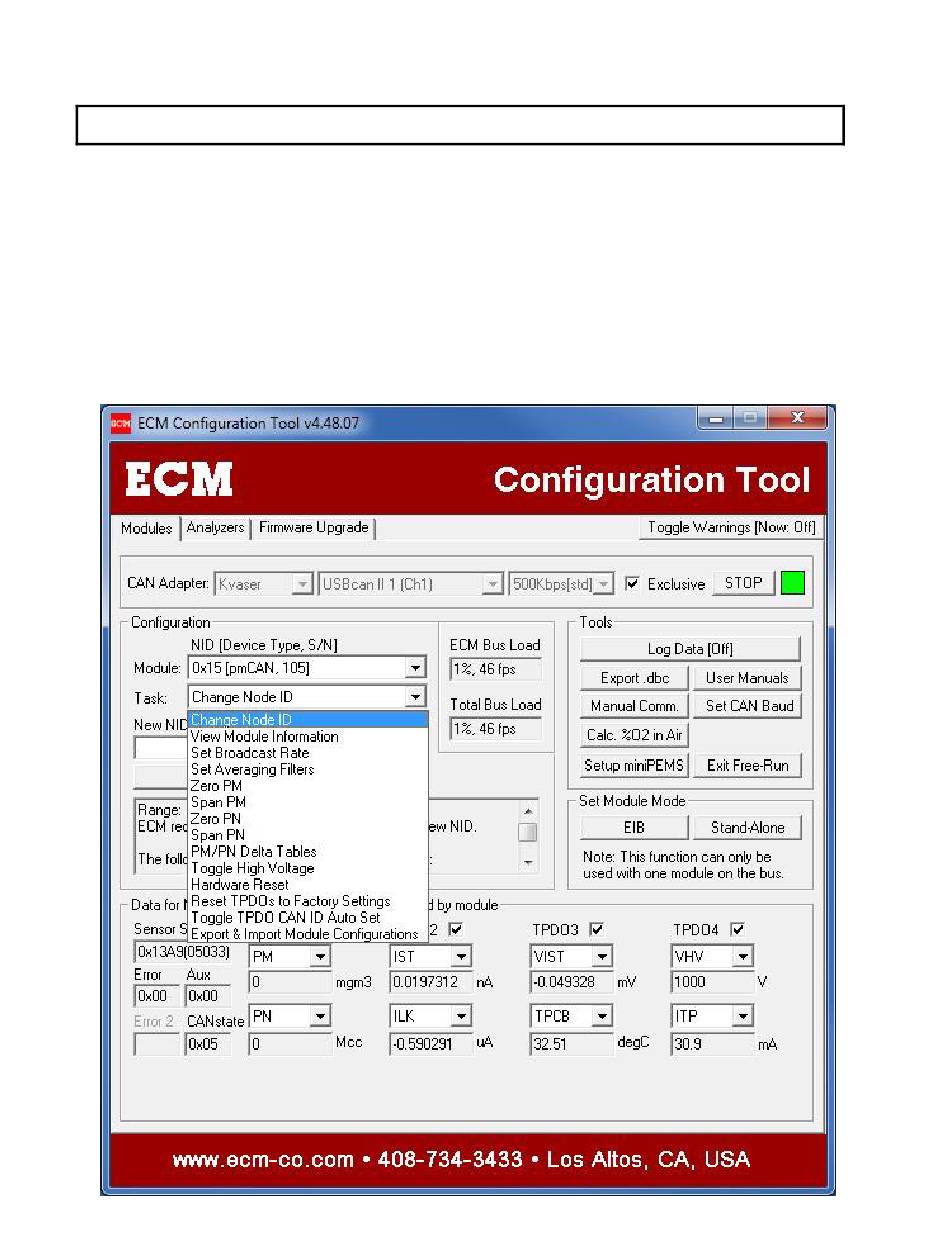Image resolution: width=950 pixels, height=1254 pixels.
Task: Open the Module NID dropdown
Action: point(416,668)
